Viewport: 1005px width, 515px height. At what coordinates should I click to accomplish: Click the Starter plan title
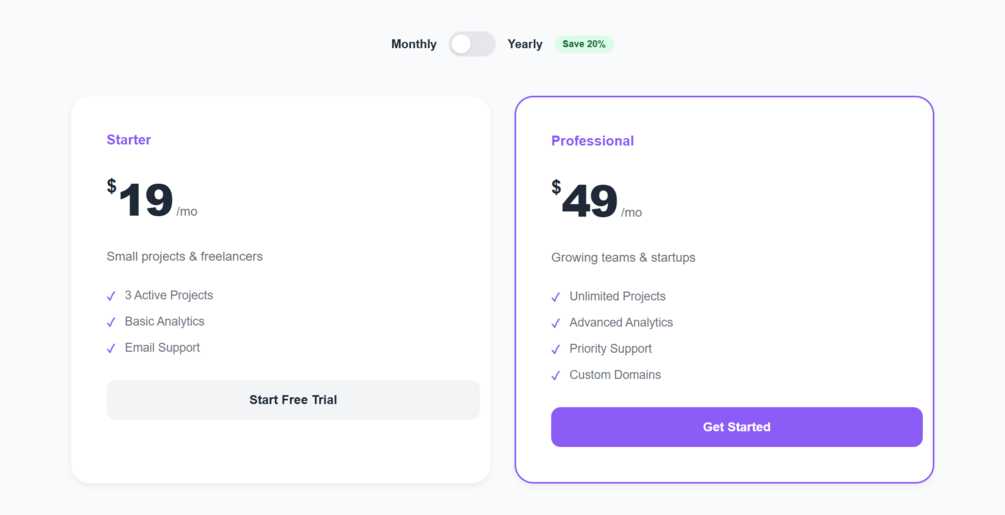129,140
